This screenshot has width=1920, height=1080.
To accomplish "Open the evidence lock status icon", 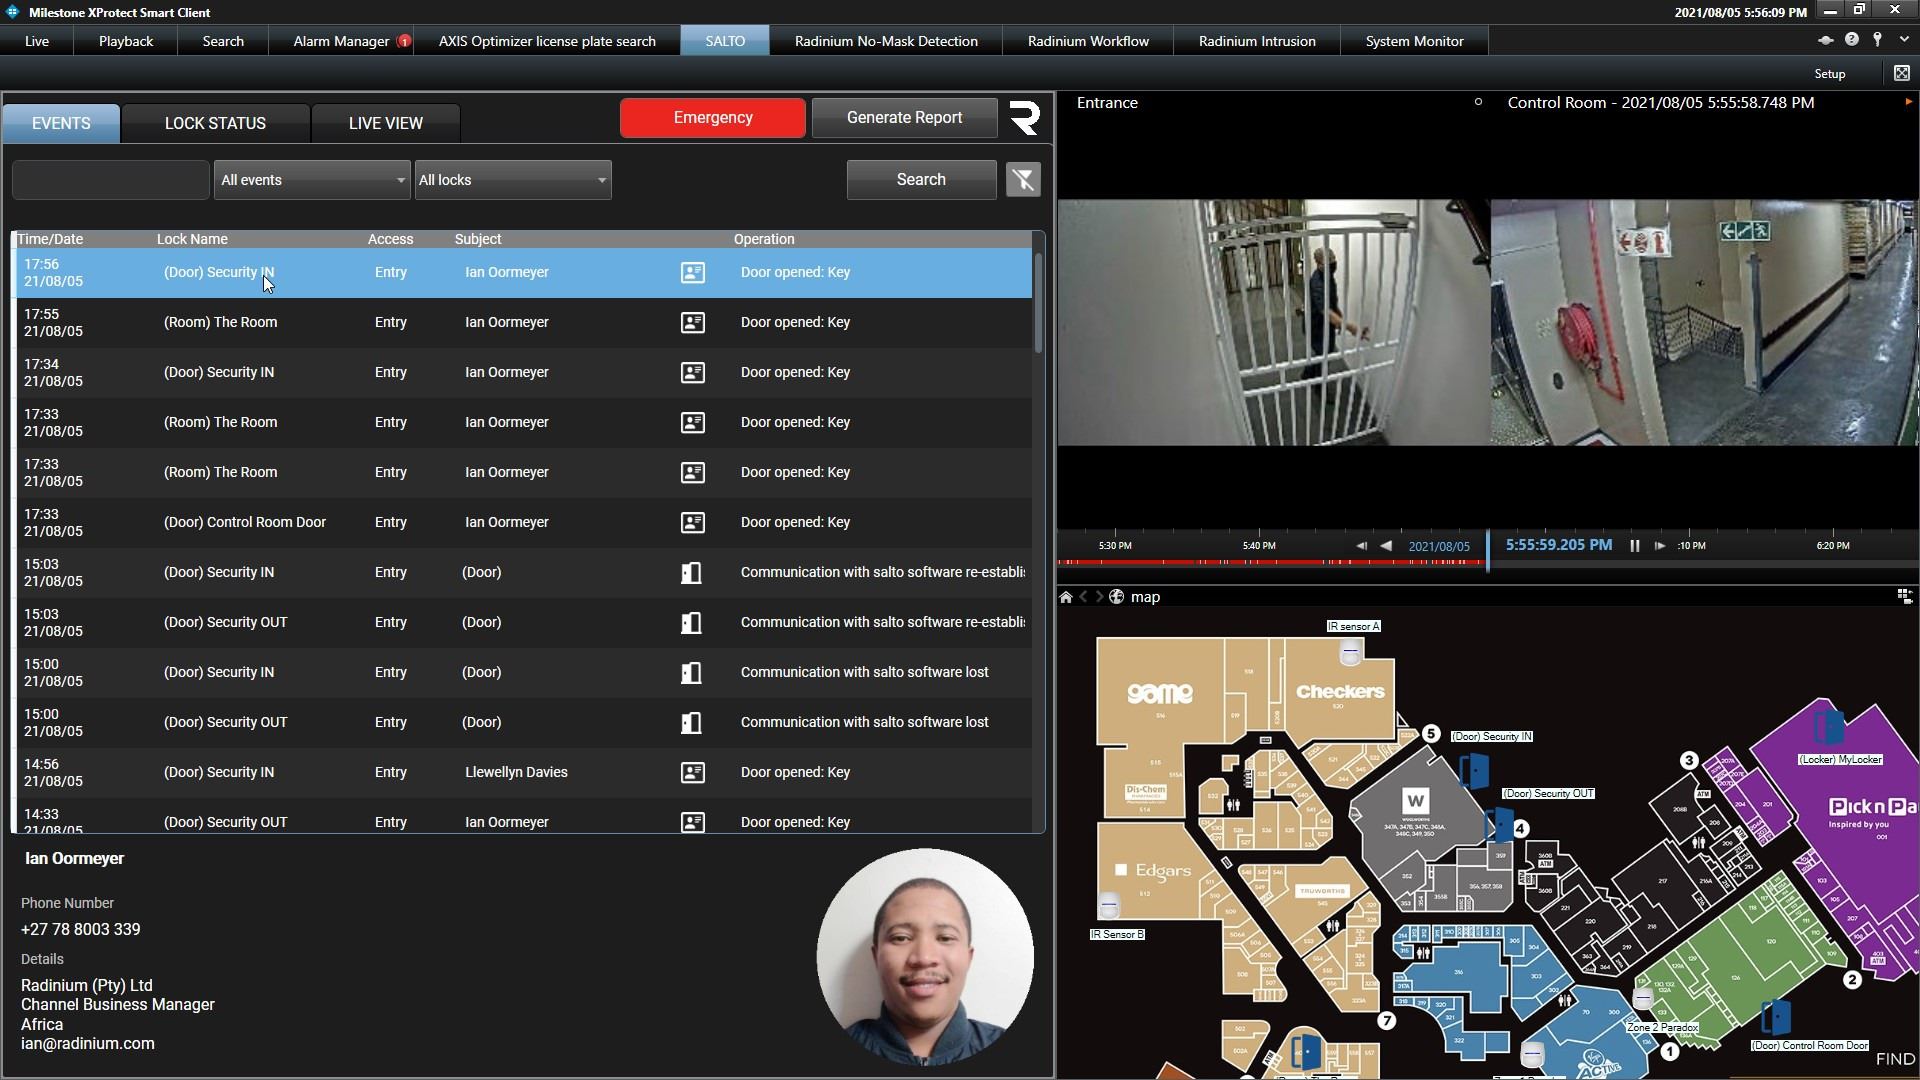I will [x=1825, y=40].
